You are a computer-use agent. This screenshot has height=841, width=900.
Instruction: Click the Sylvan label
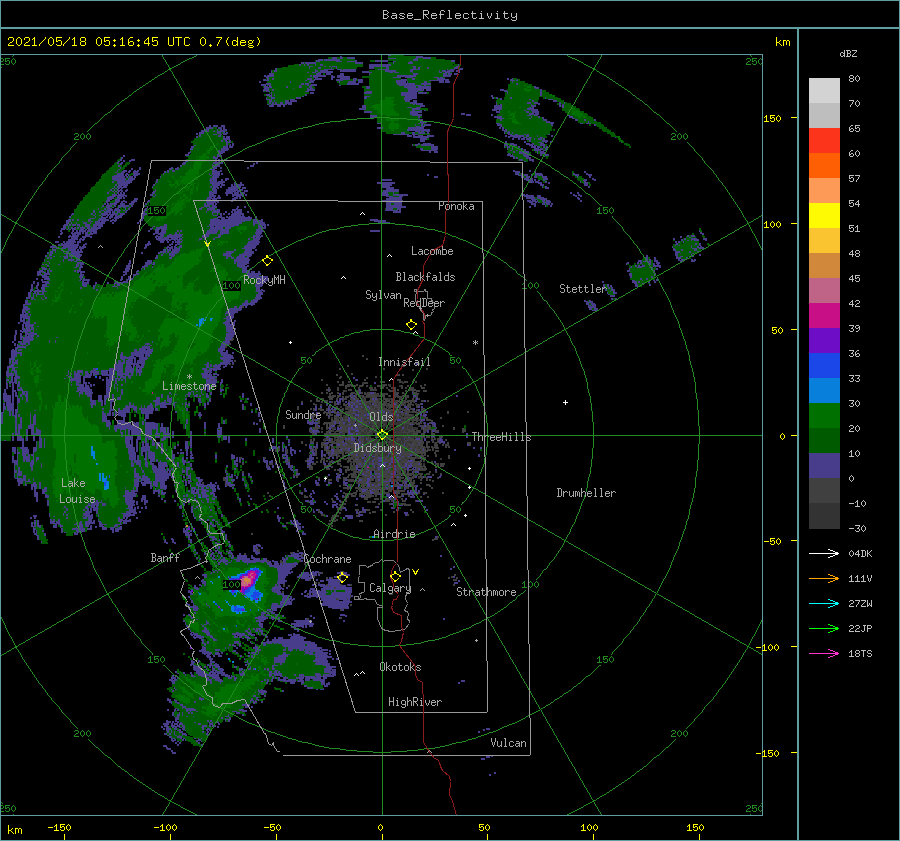click(x=383, y=295)
